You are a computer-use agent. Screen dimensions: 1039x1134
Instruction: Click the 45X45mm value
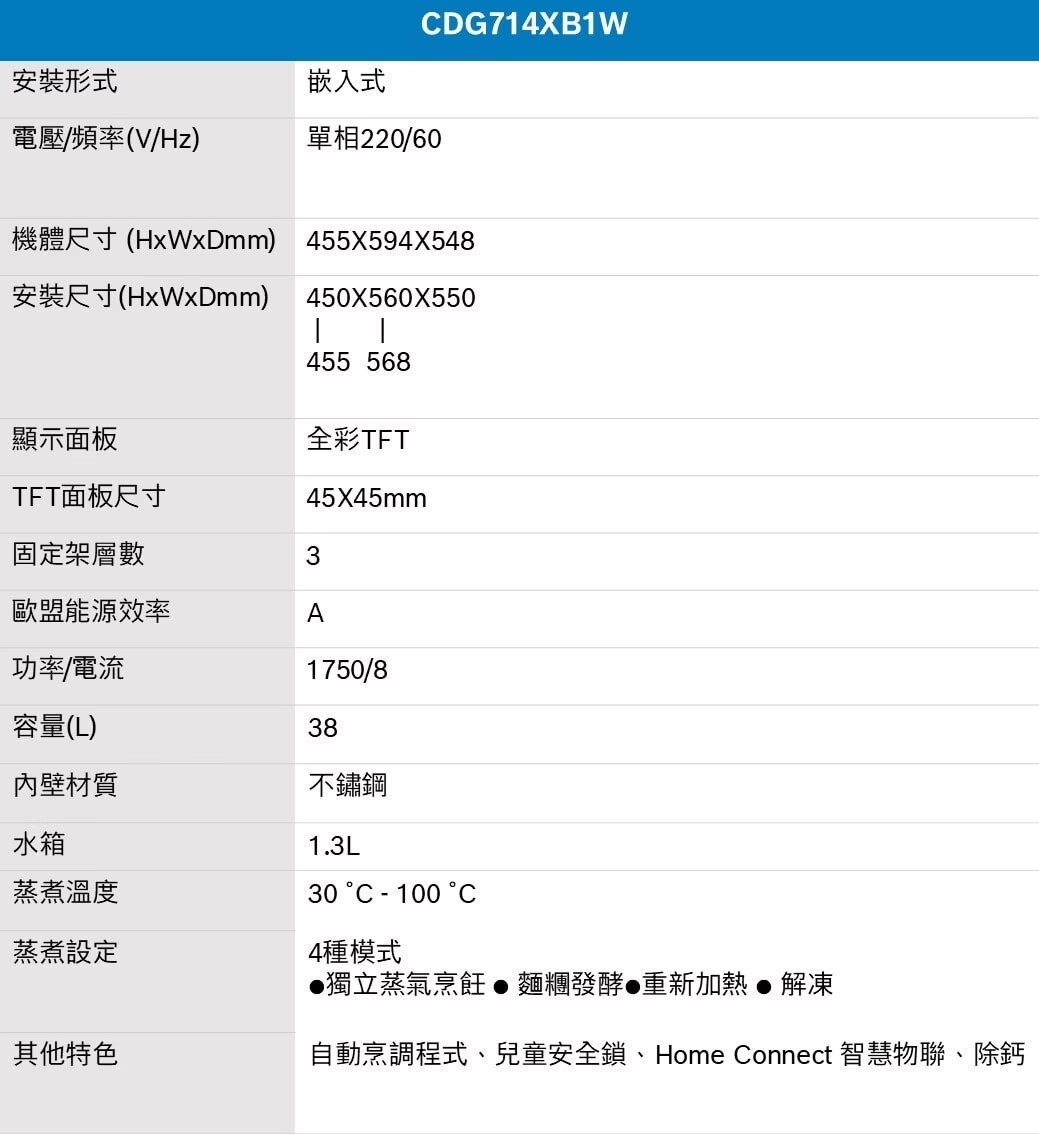tap(367, 498)
